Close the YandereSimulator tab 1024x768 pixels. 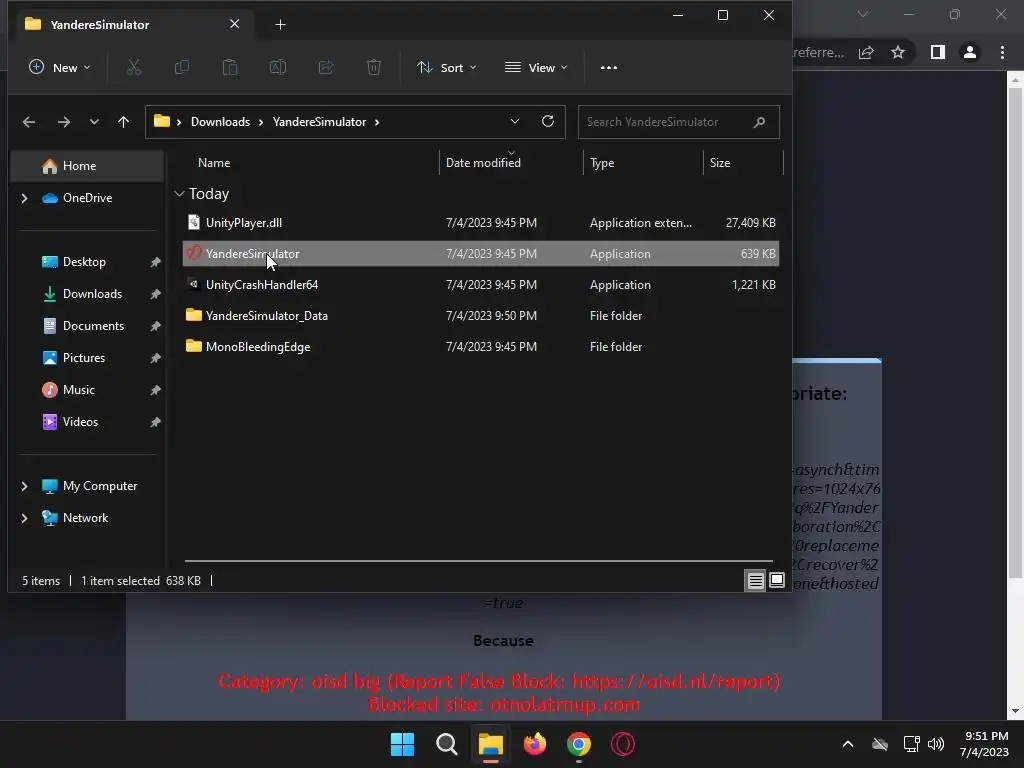coord(234,24)
